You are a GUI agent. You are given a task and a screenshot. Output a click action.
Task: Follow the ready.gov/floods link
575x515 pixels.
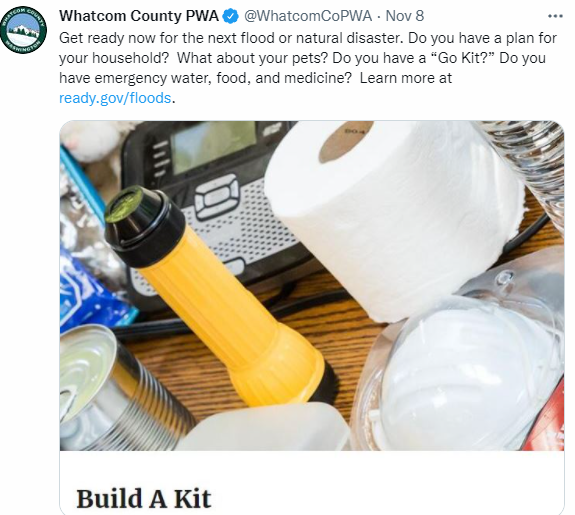115,98
